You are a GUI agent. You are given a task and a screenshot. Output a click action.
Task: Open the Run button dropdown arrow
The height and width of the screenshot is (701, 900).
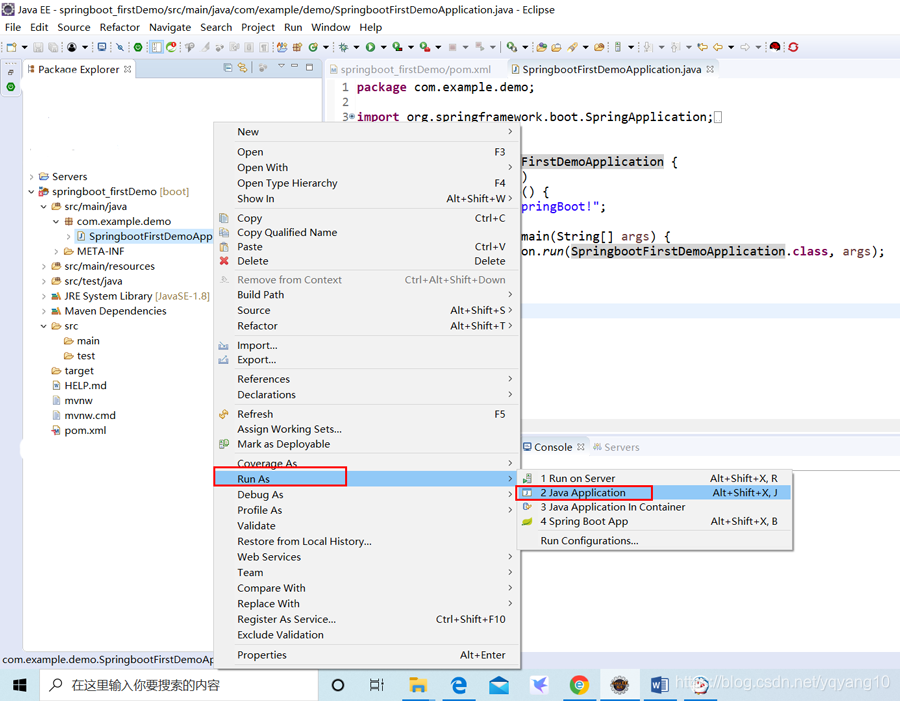383,47
